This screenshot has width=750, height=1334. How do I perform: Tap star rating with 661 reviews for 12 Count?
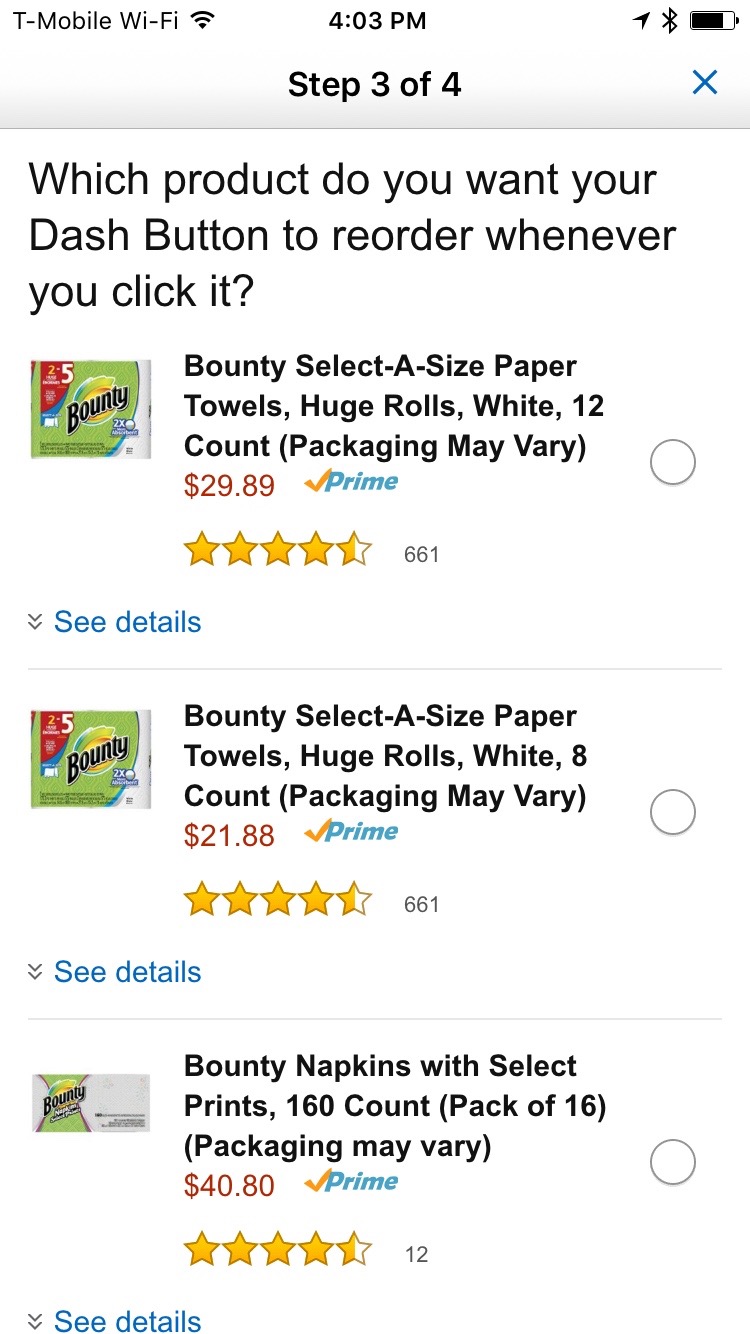click(x=277, y=551)
